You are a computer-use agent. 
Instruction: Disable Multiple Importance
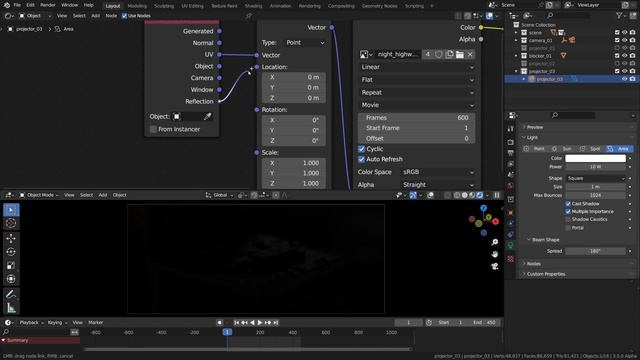[x=568, y=211]
